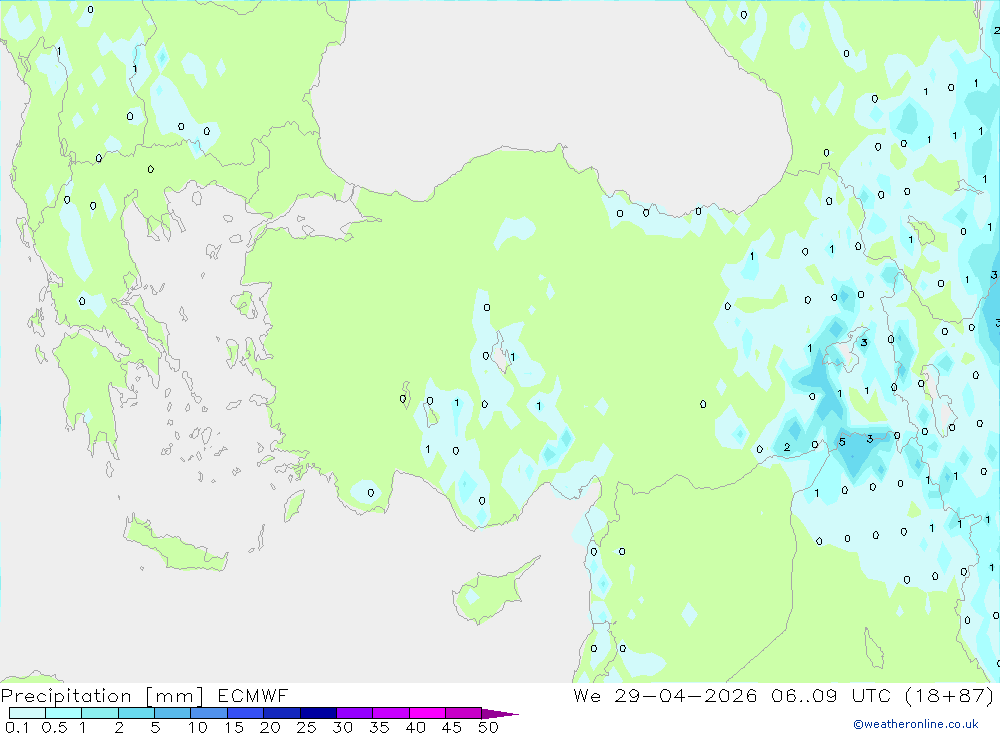Choose the 20–25 mm dark blue swatch
This screenshot has height=733, width=1000.
point(282,713)
